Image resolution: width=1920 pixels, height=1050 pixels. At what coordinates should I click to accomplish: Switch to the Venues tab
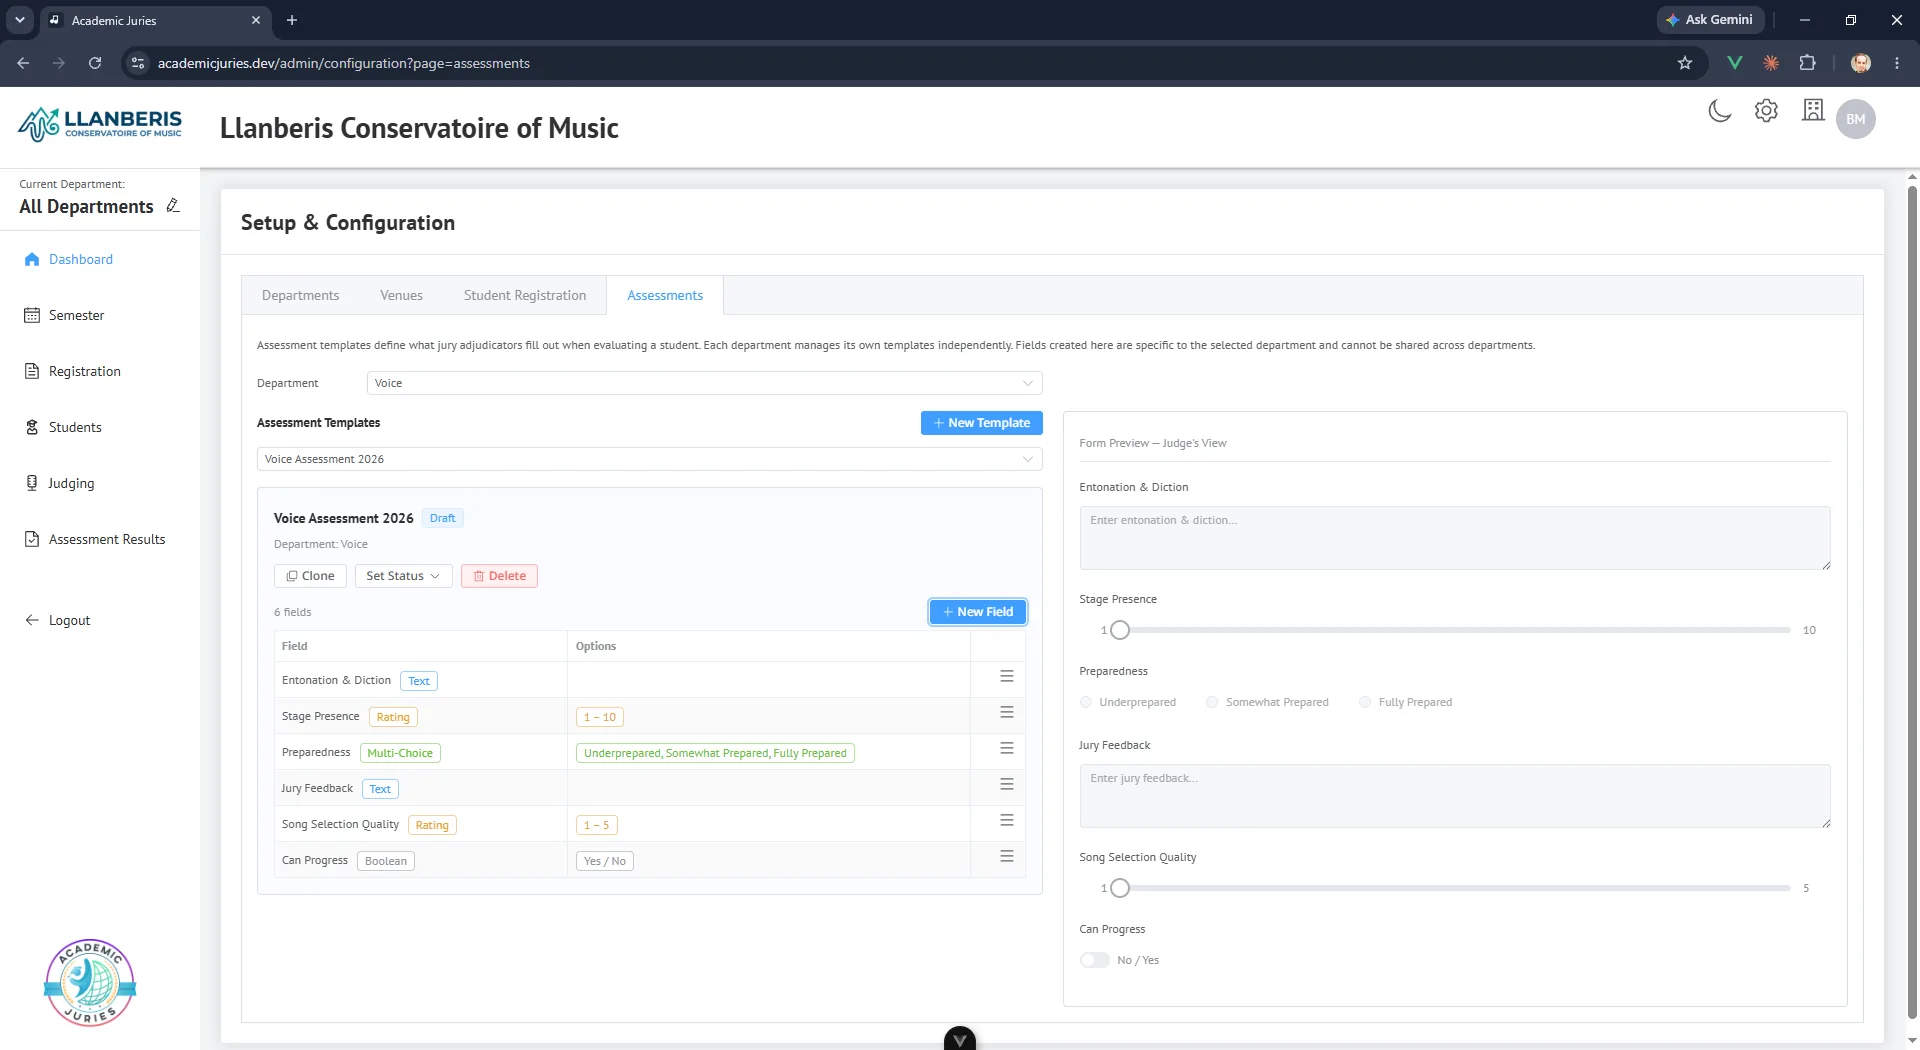(x=401, y=296)
